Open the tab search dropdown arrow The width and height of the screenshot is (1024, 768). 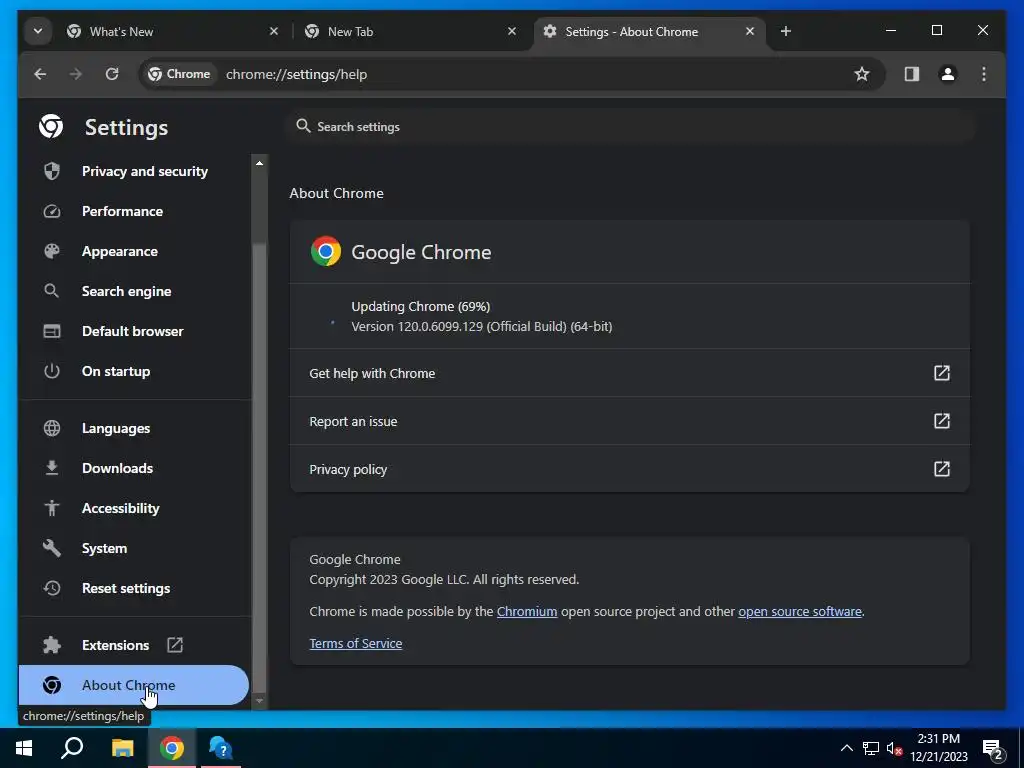38,31
